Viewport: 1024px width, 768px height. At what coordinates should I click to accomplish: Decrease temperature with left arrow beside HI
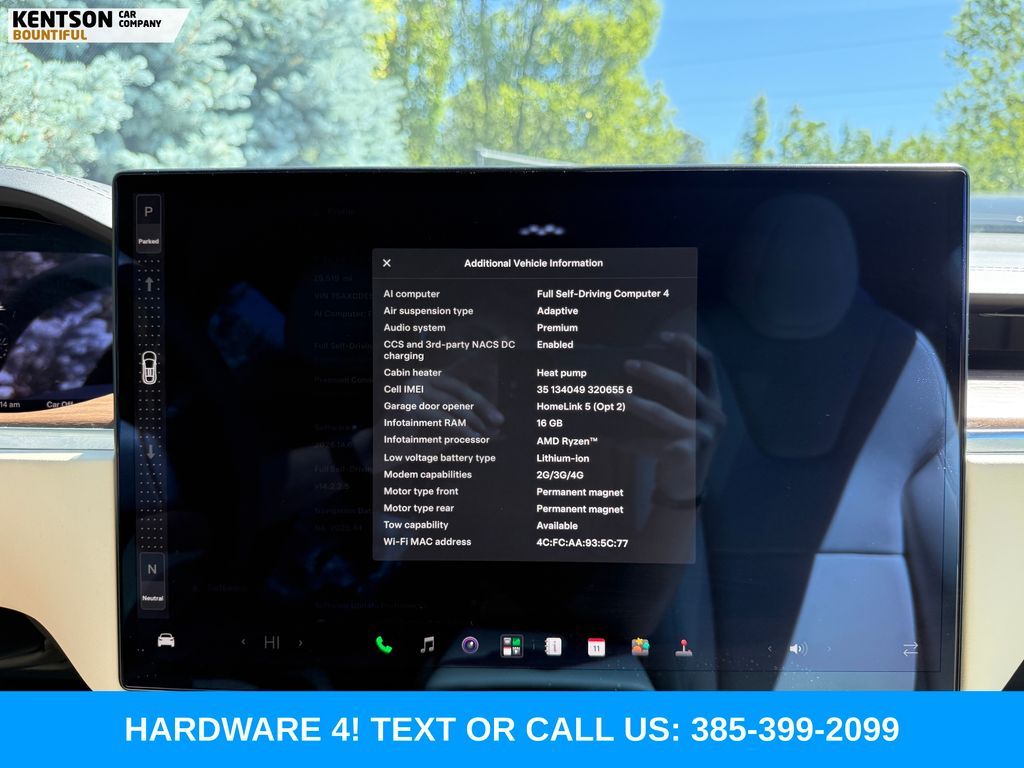point(244,642)
